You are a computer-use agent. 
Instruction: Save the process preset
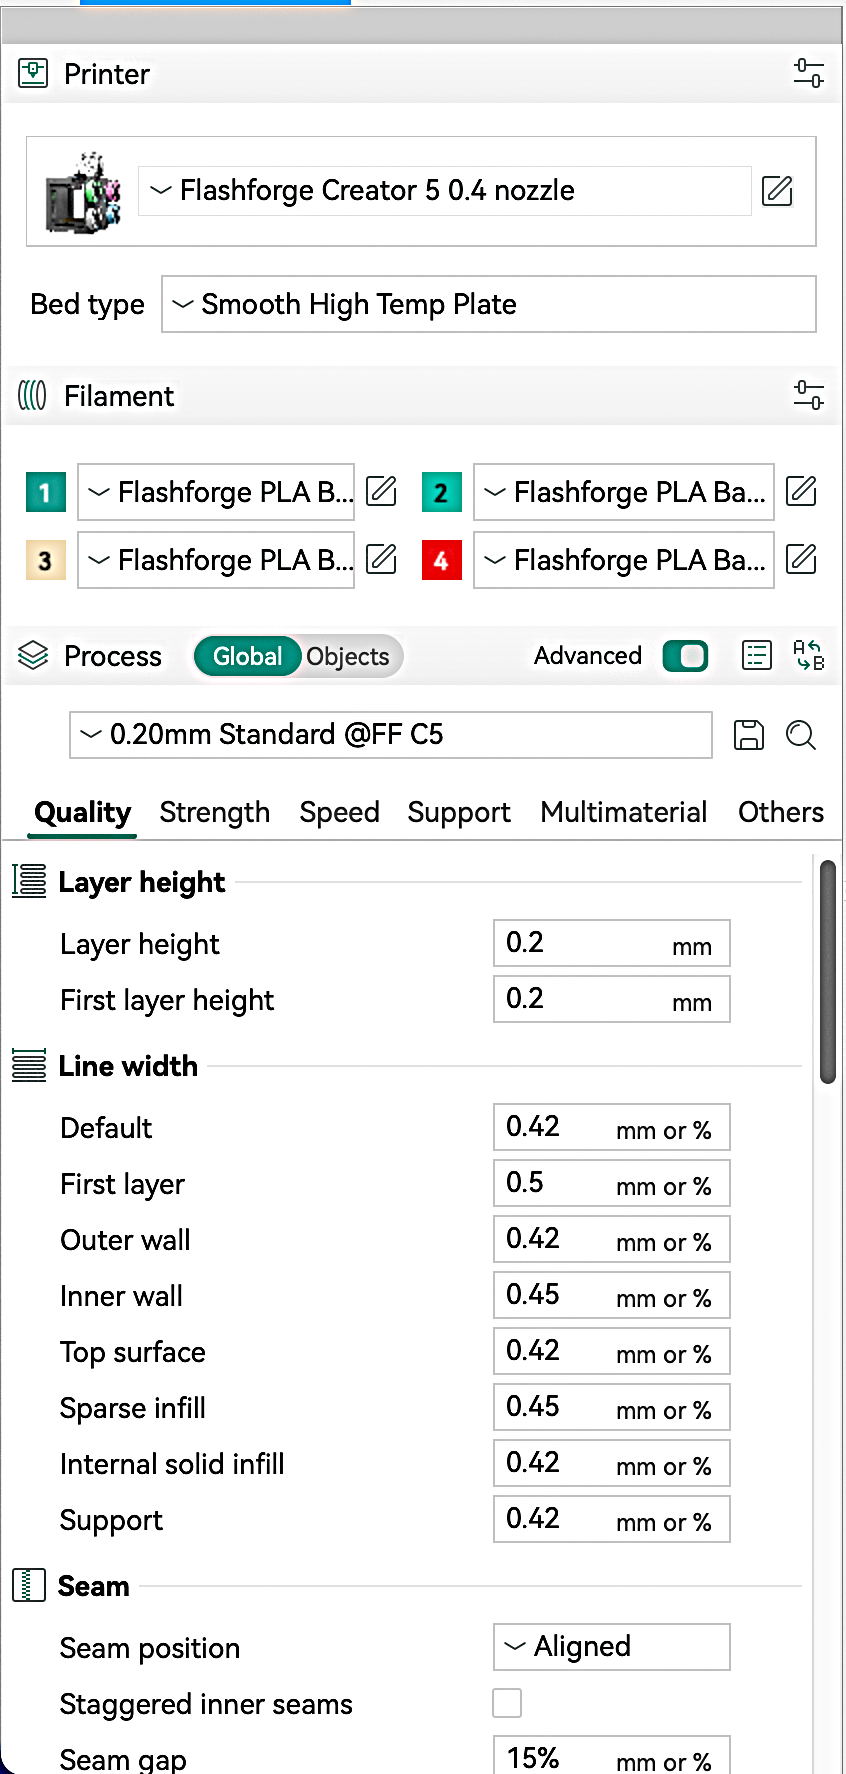click(x=749, y=735)
